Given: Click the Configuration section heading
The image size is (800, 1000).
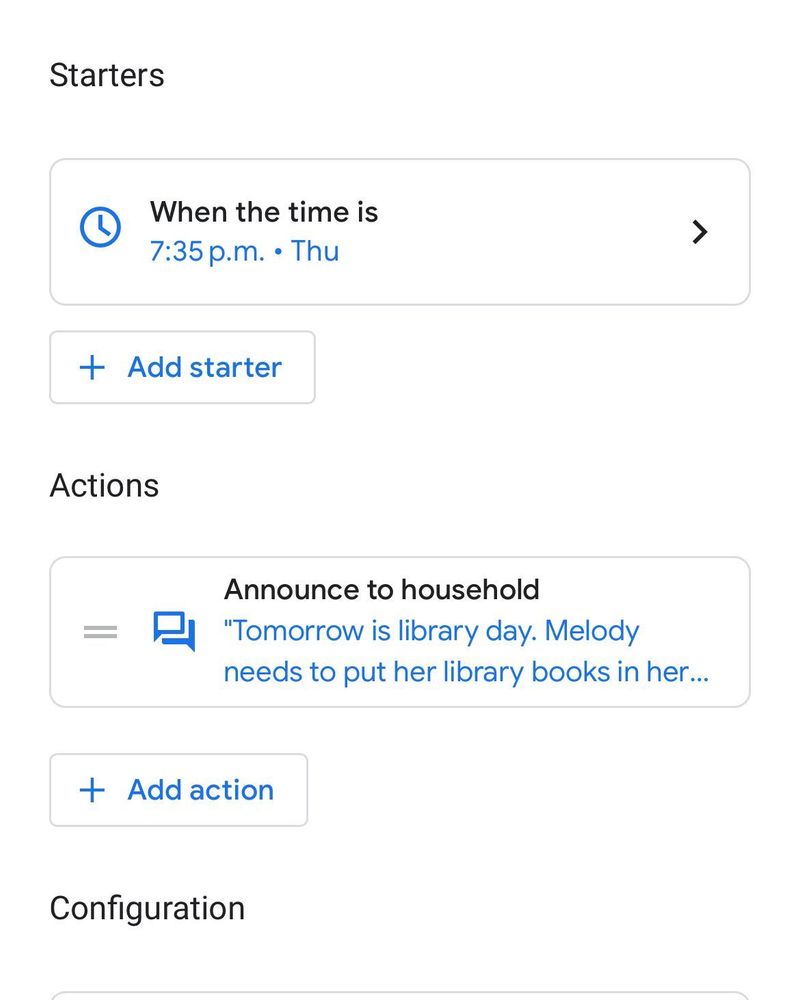Looking at the screenshot, I should [x=147, y=908].
